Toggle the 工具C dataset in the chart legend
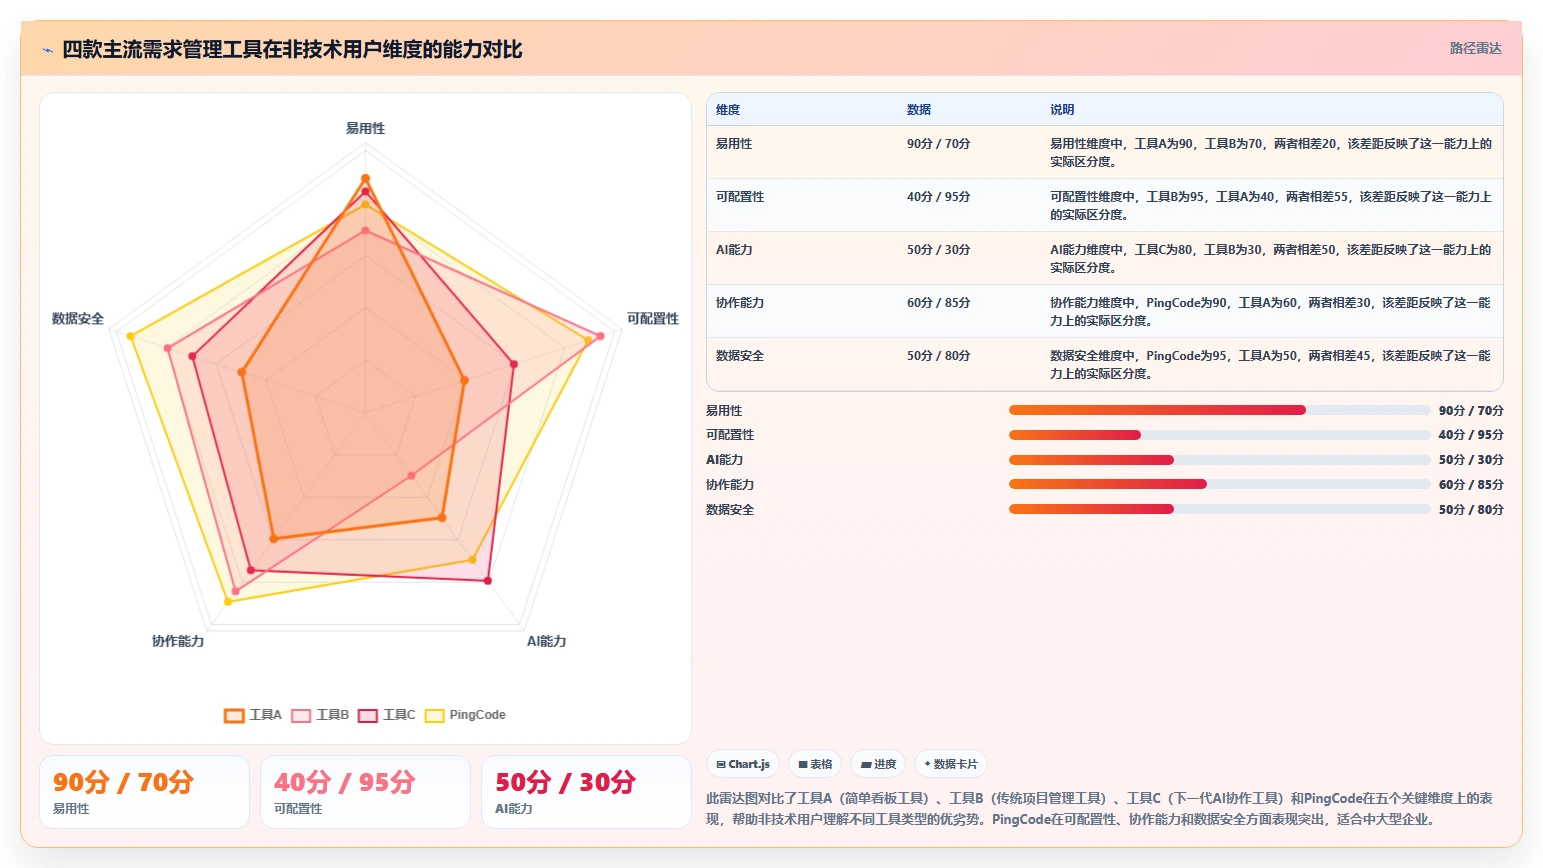Image resolution: width=1543 pixels, height=868 pixels. tap(387, 715)
